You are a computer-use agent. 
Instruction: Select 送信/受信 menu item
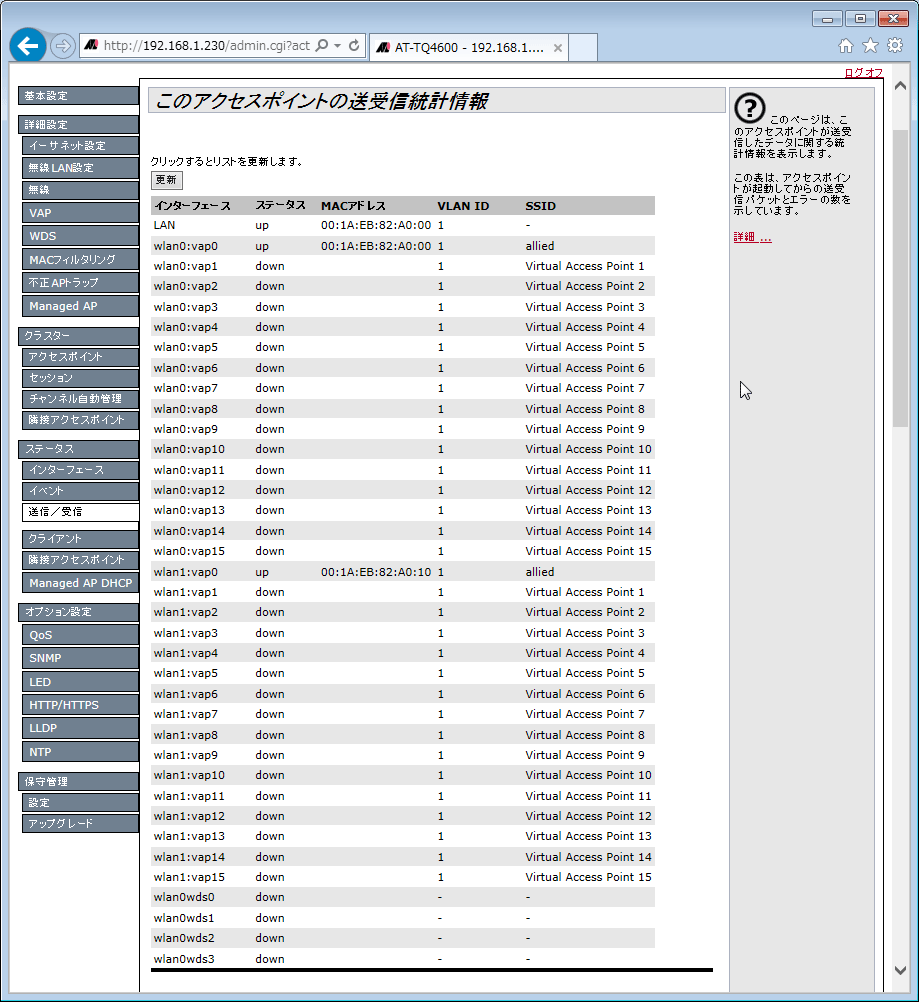click(x=80, y=512)
